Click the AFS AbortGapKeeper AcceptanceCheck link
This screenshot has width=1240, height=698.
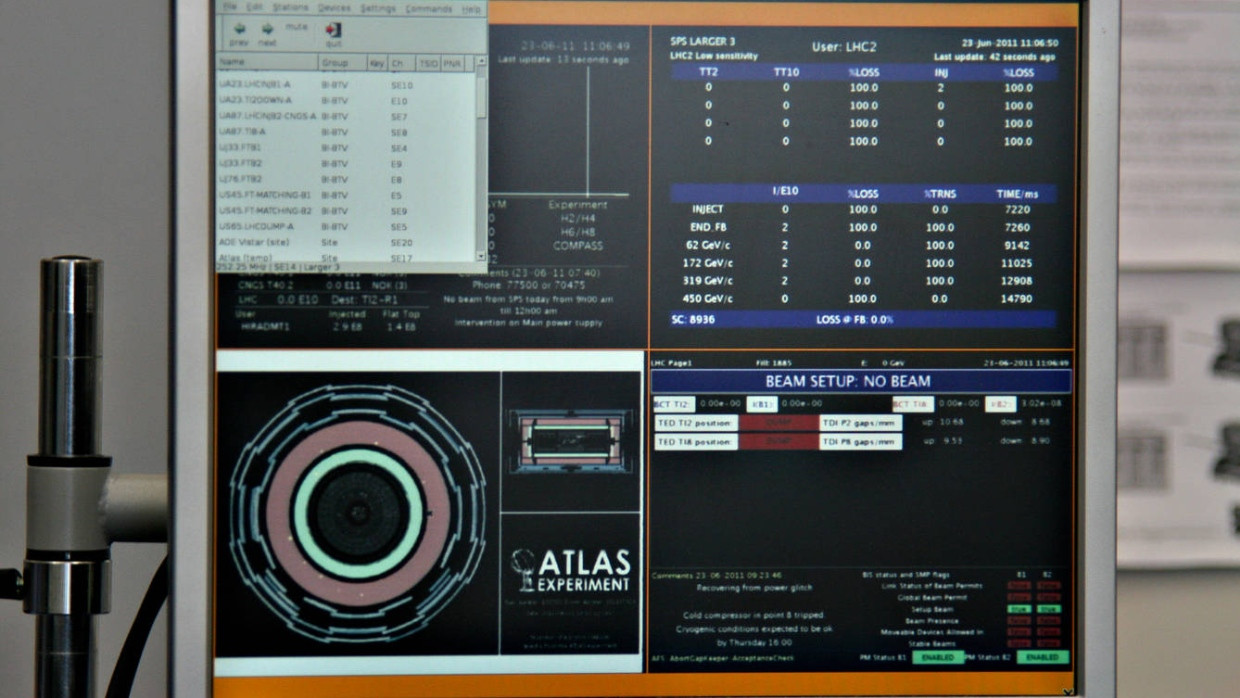tap(723, 657)
